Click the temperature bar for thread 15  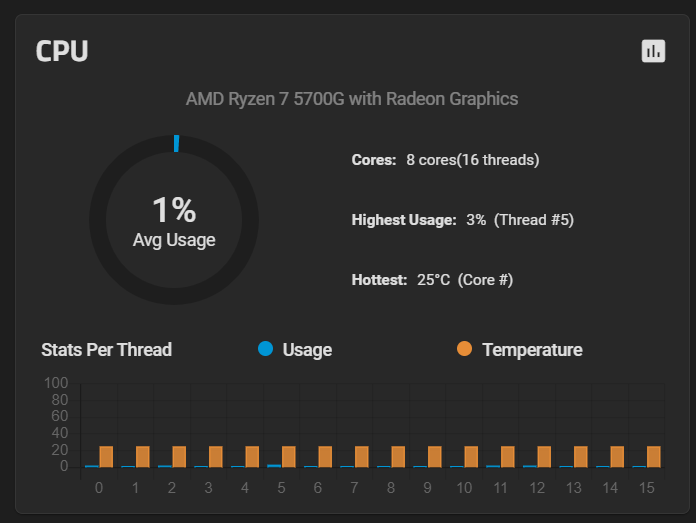point(654,457)
